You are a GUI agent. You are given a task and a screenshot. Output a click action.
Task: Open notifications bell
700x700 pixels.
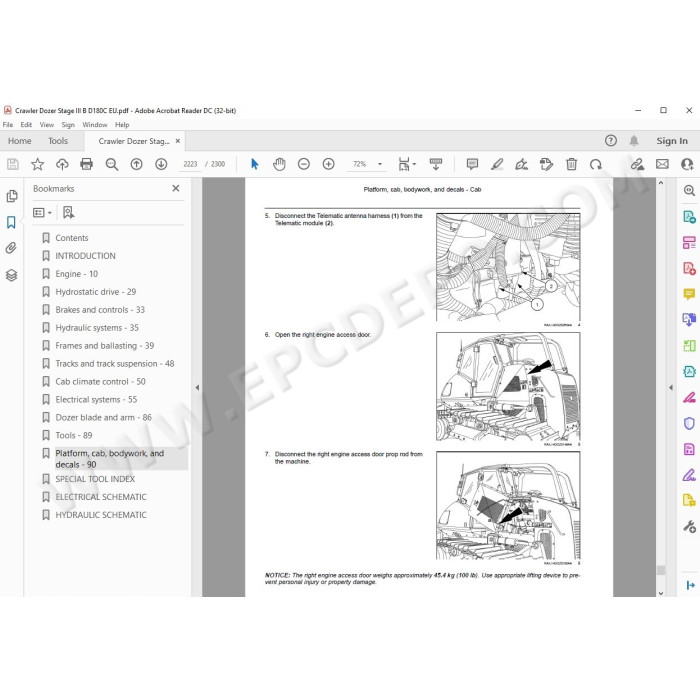point(634,141)
